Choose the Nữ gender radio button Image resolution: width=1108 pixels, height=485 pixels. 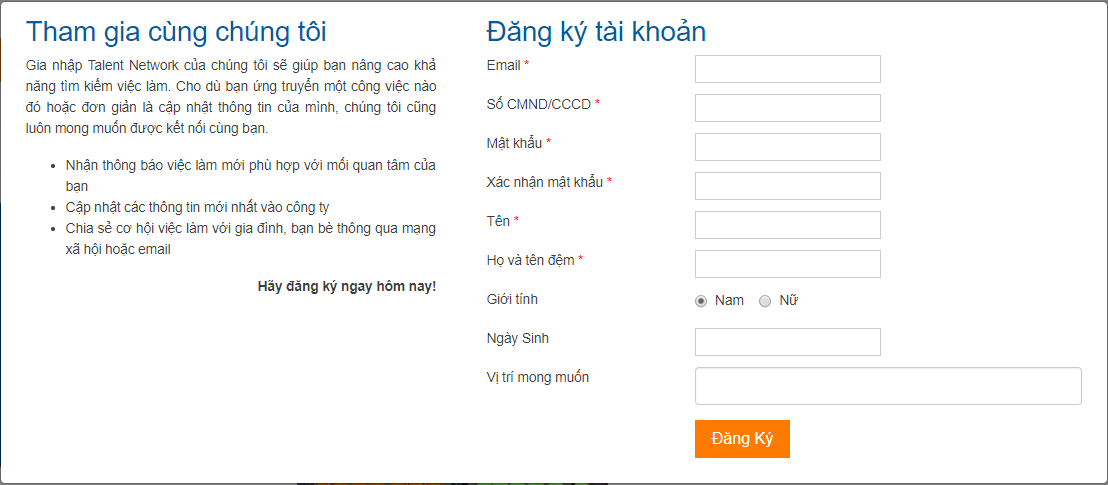(x=765, y=301)
